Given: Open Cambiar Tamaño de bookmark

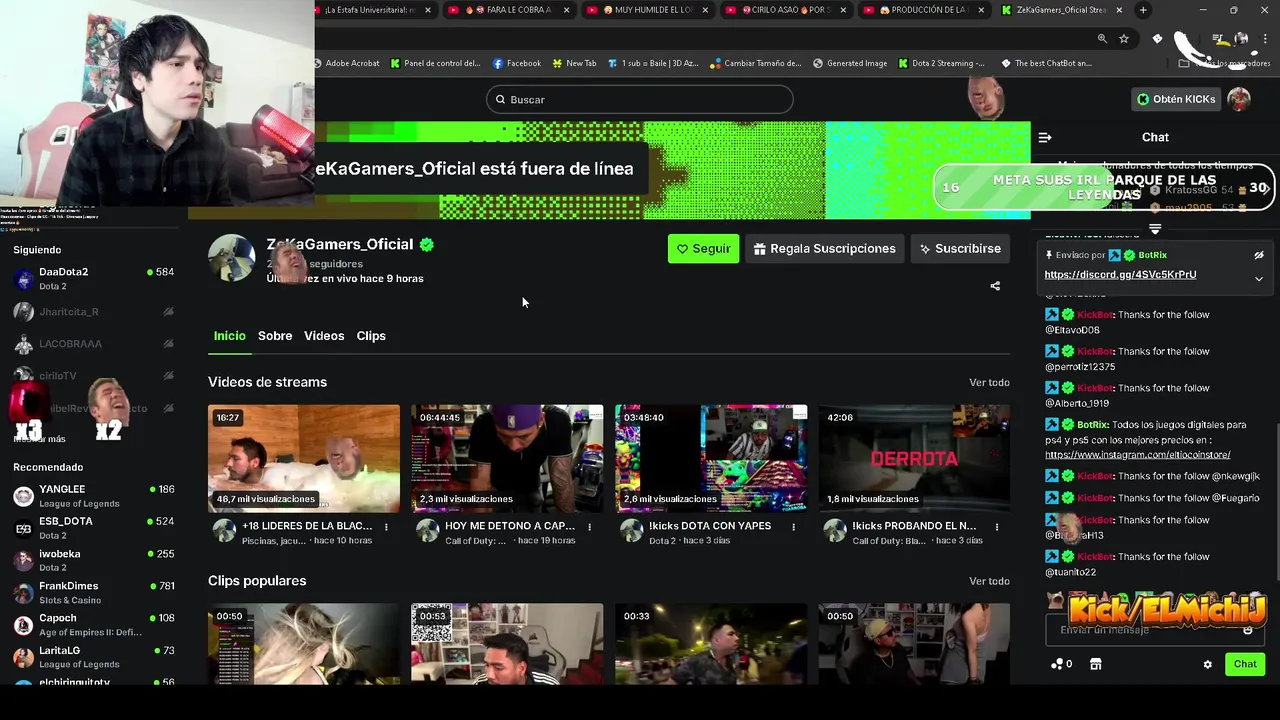Looking at the screenshot, I should 756,63.
